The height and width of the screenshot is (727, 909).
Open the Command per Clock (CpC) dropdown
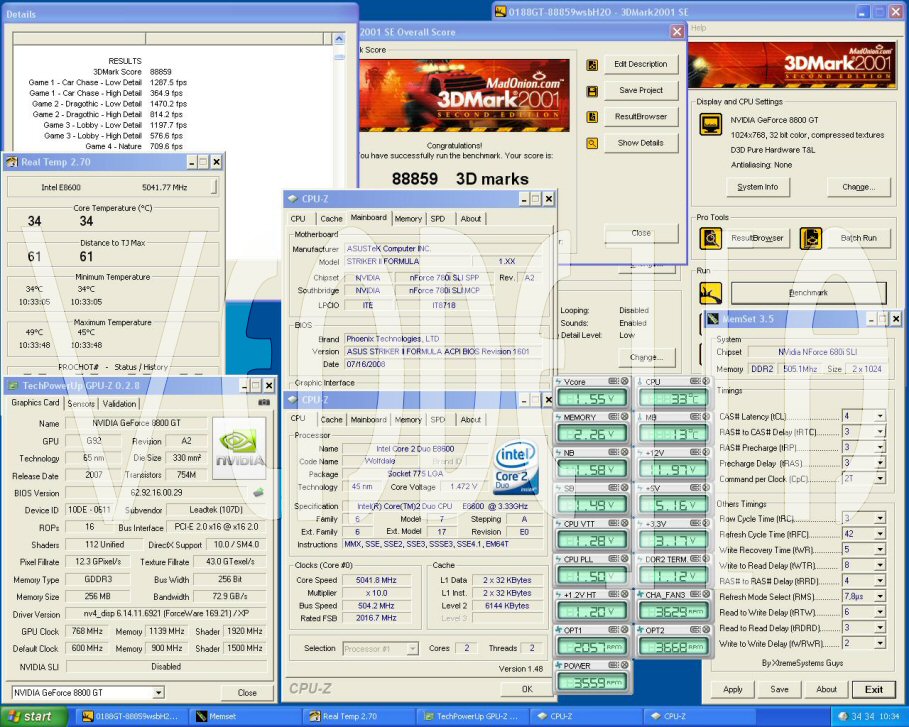880,479
